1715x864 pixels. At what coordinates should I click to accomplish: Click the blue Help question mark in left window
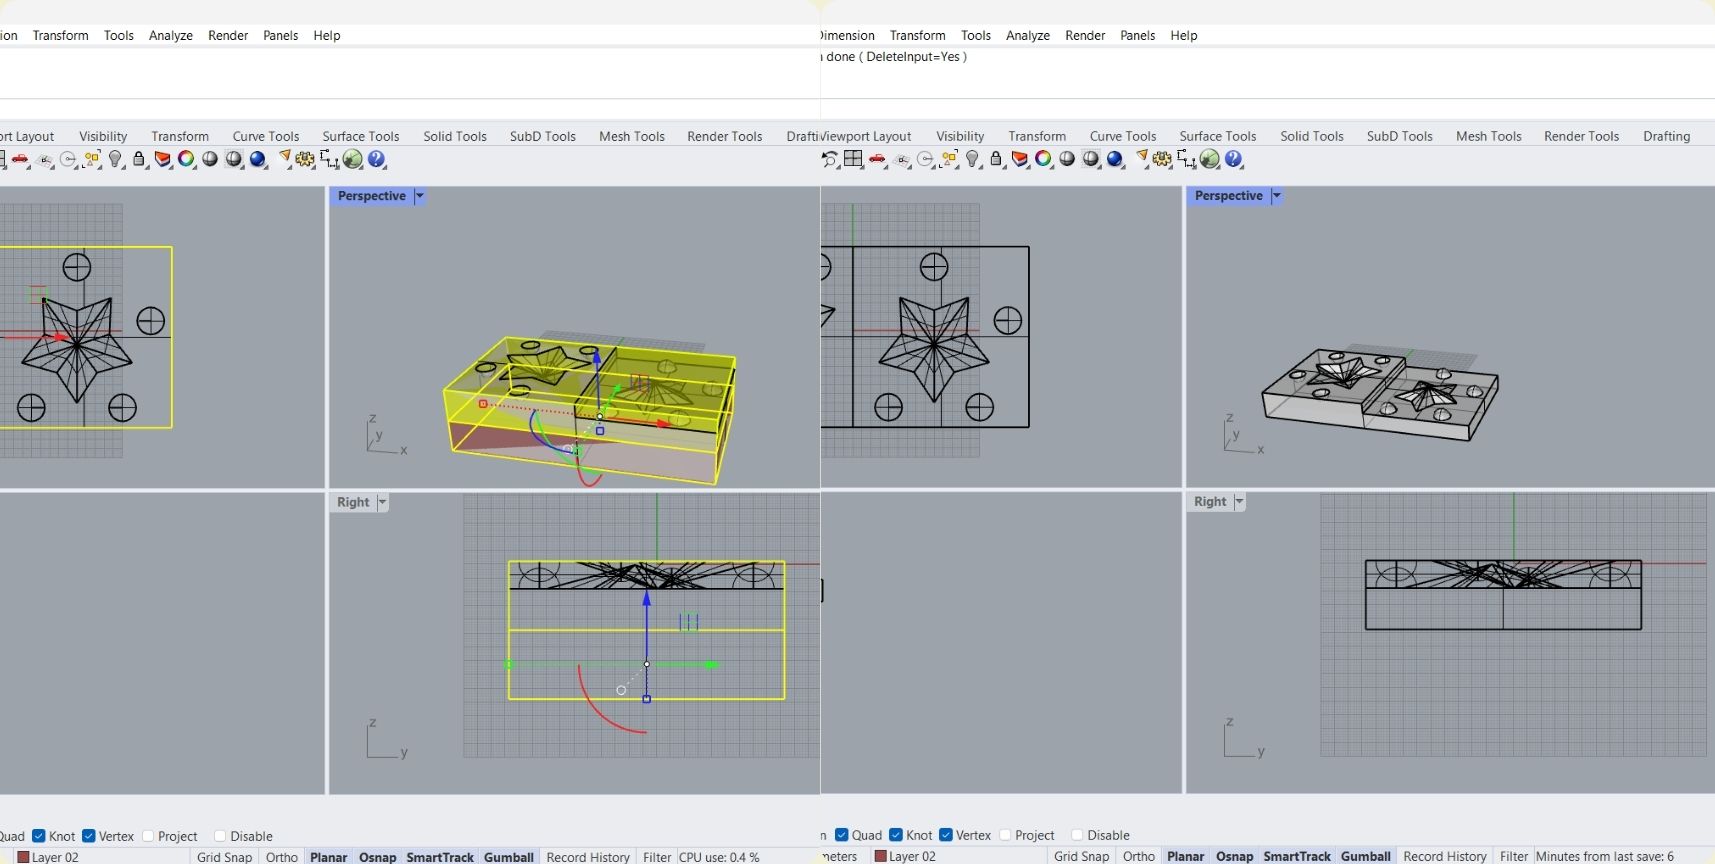coord(376,159)
